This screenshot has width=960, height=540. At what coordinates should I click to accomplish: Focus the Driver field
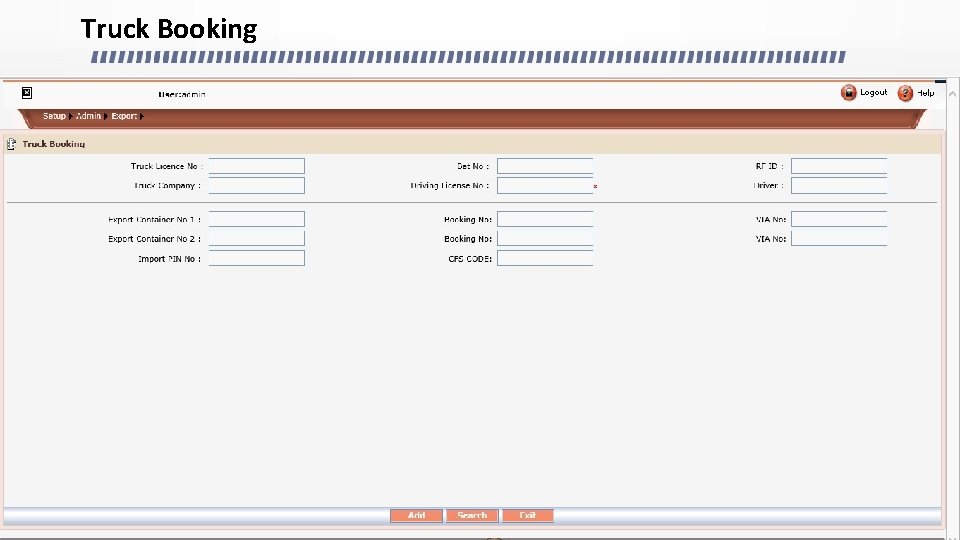coord(839,186)
